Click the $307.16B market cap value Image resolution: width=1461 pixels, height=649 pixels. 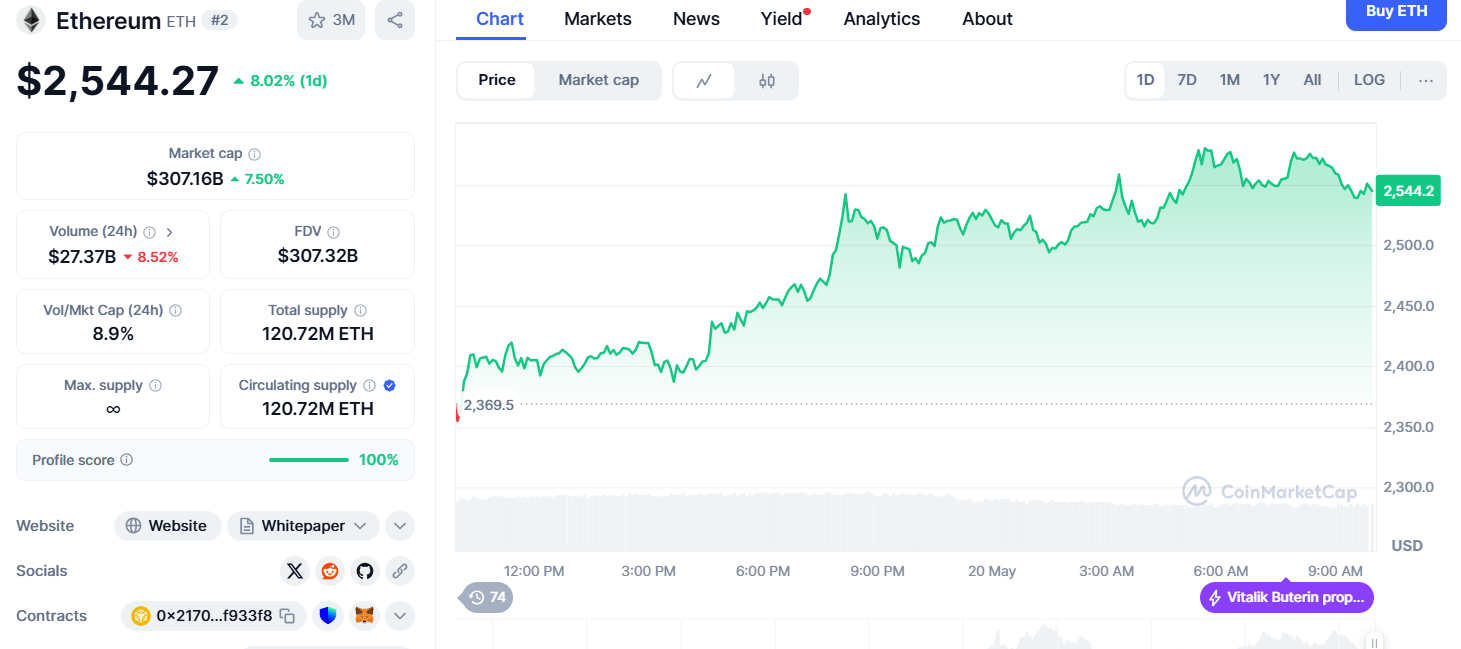[x=185, y=179]
